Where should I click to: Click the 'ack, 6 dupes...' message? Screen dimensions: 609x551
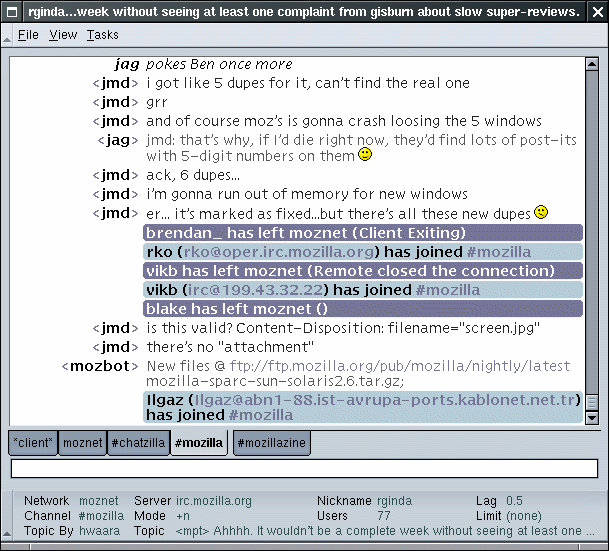[193, 175]
